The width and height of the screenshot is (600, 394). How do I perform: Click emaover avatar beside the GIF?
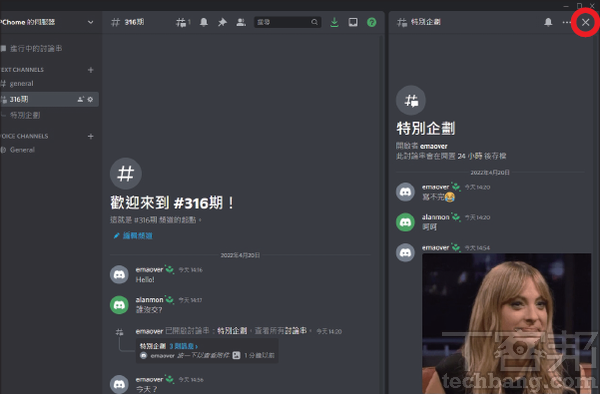tap(405, 252)
